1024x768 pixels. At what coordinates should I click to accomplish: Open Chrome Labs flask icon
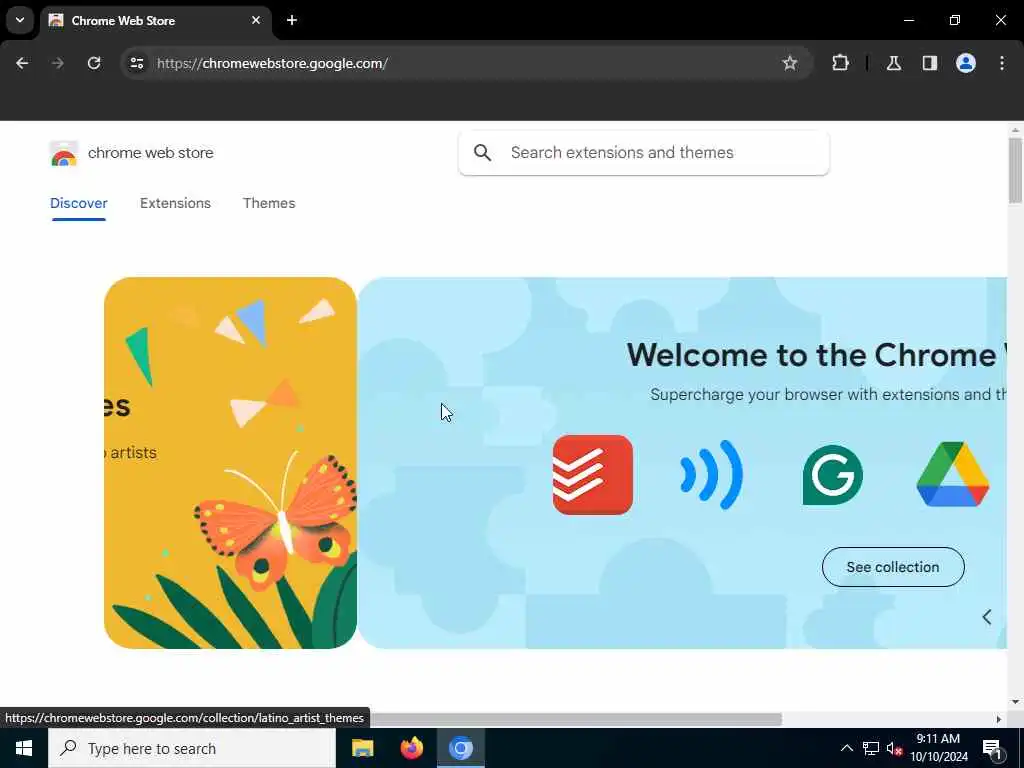(x=893, y=63)
